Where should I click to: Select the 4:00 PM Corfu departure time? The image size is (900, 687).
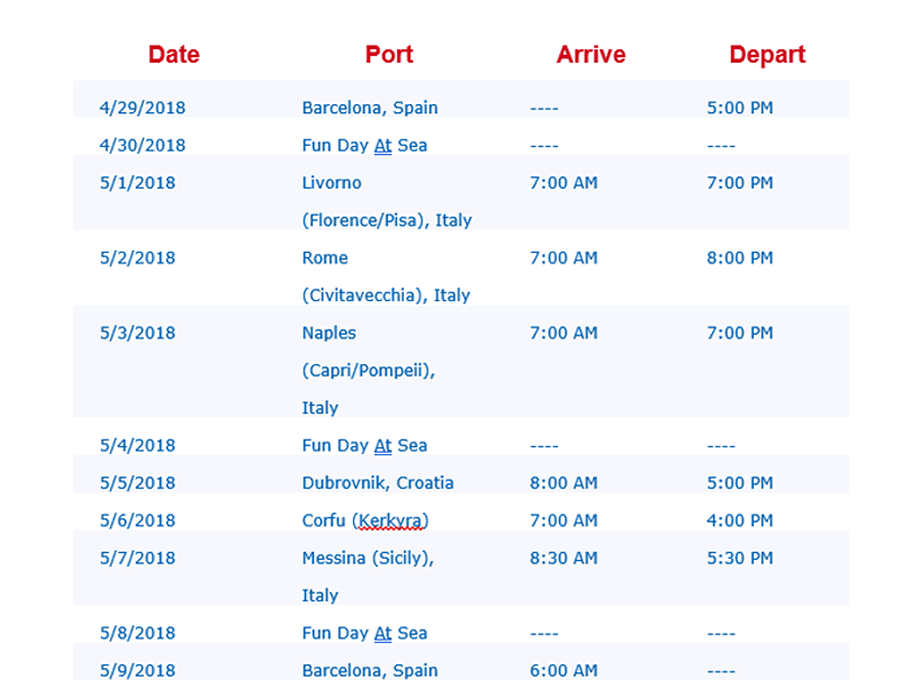740,521
